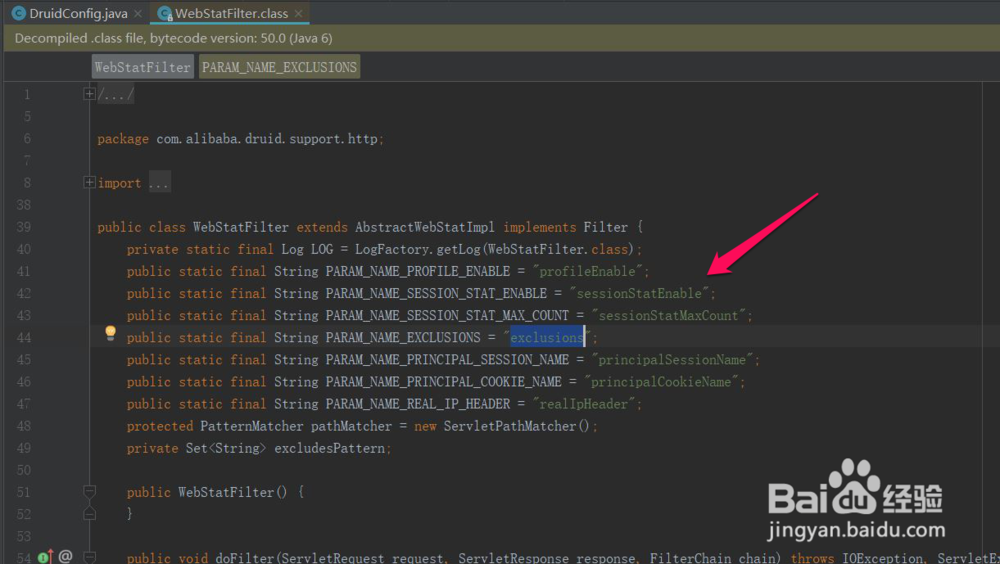Click the pathMatcher field name
The width and height of the screenshot is (1000, 564).
351,426
